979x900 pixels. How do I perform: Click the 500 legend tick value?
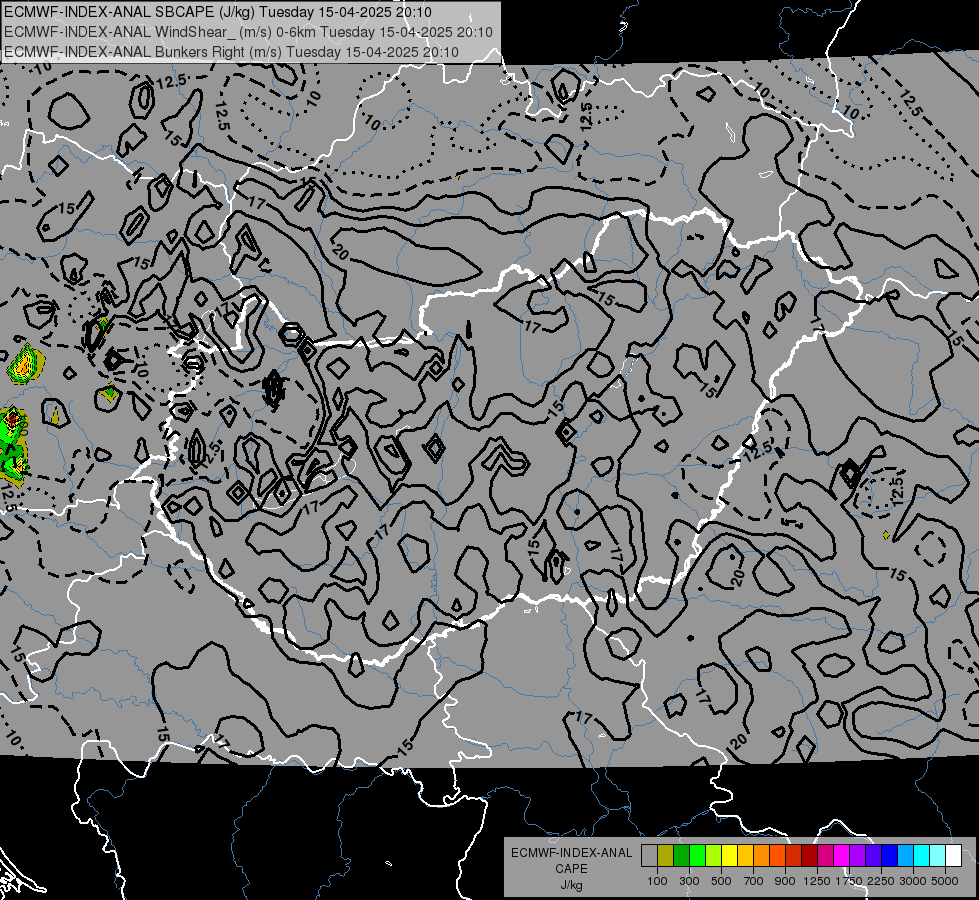click(721, 881)
